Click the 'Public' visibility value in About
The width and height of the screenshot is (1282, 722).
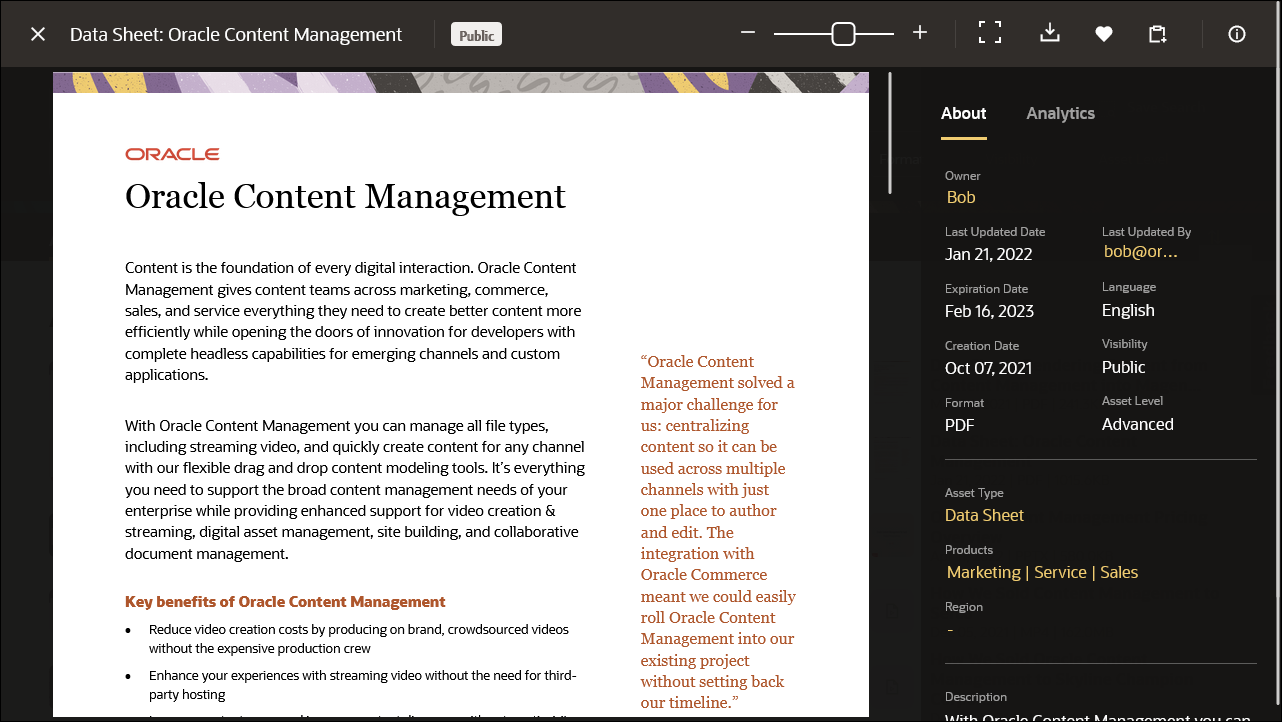[x=1124, y=368]
